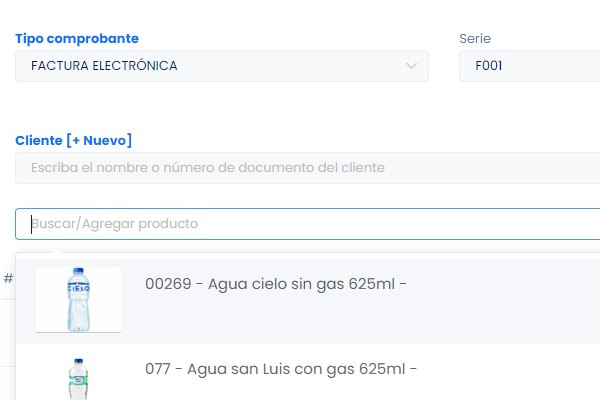Screen dimensions: 600x400
Task: Select the FACTURA ELECTRÓNICA selected value text
Action: [104, 66]
